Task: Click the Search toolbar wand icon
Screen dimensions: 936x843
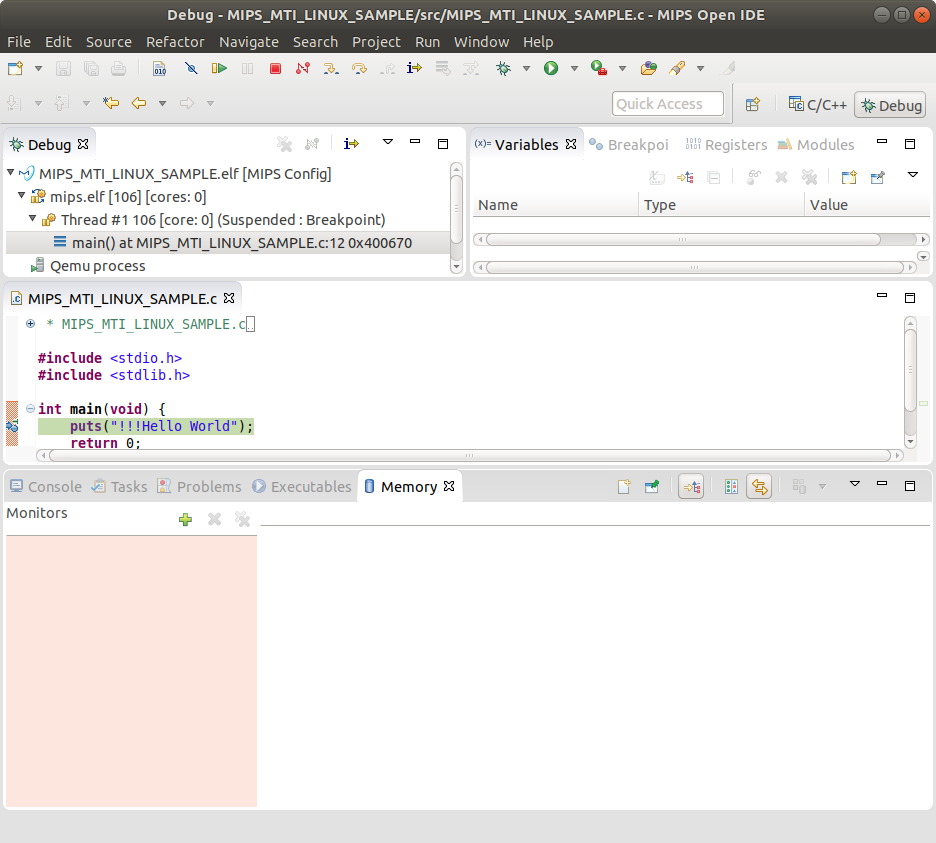Action: click(677, 69)
